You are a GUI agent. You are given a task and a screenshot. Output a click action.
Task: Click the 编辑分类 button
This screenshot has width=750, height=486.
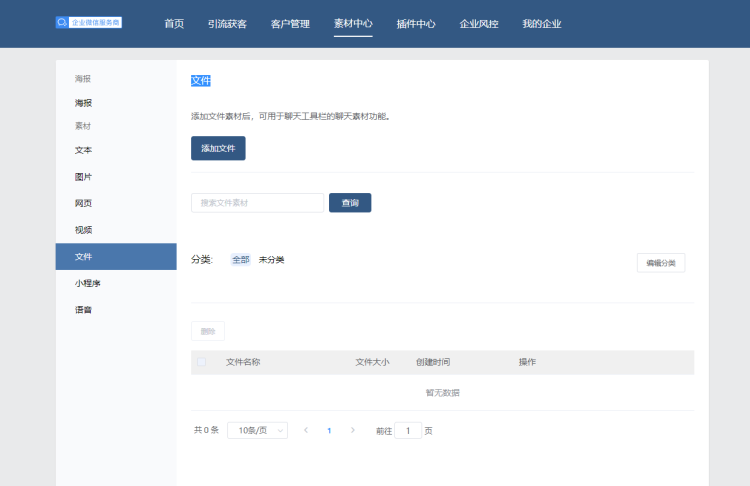tap(660, 263)
